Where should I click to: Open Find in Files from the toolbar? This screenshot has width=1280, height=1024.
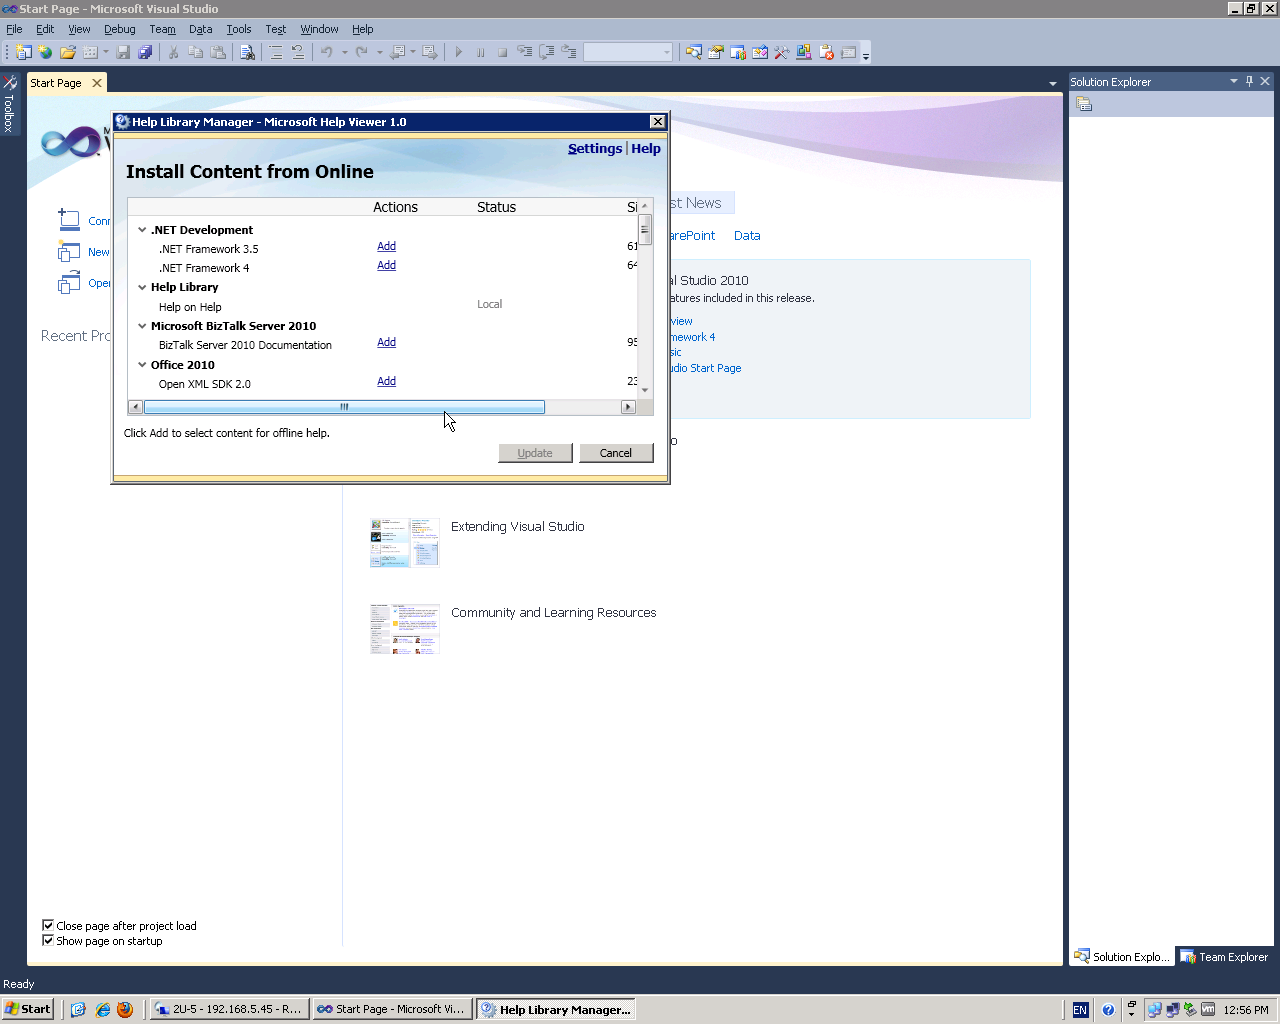(x=247, y=52)
